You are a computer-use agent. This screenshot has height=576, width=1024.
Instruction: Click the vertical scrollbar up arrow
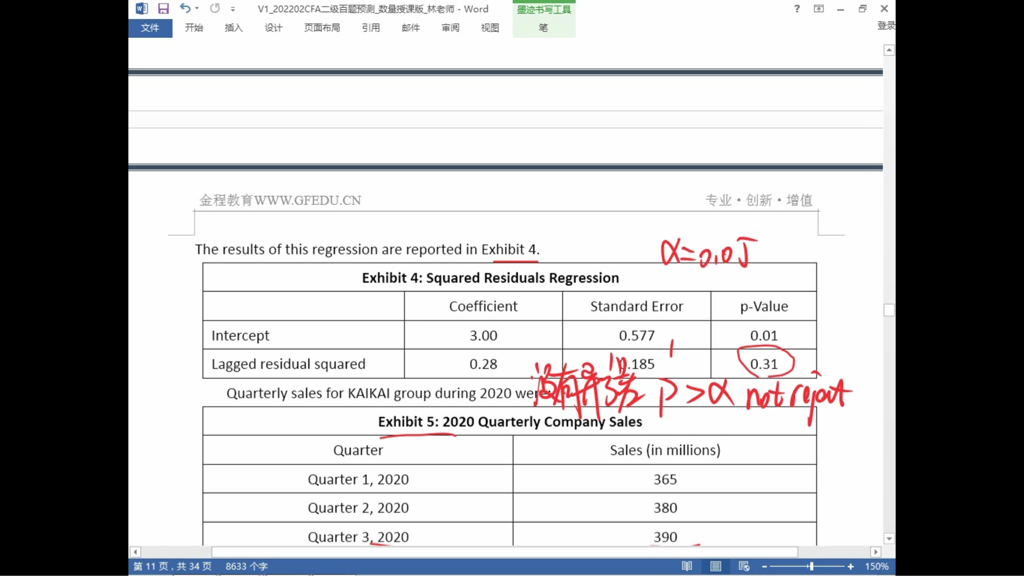889,50
